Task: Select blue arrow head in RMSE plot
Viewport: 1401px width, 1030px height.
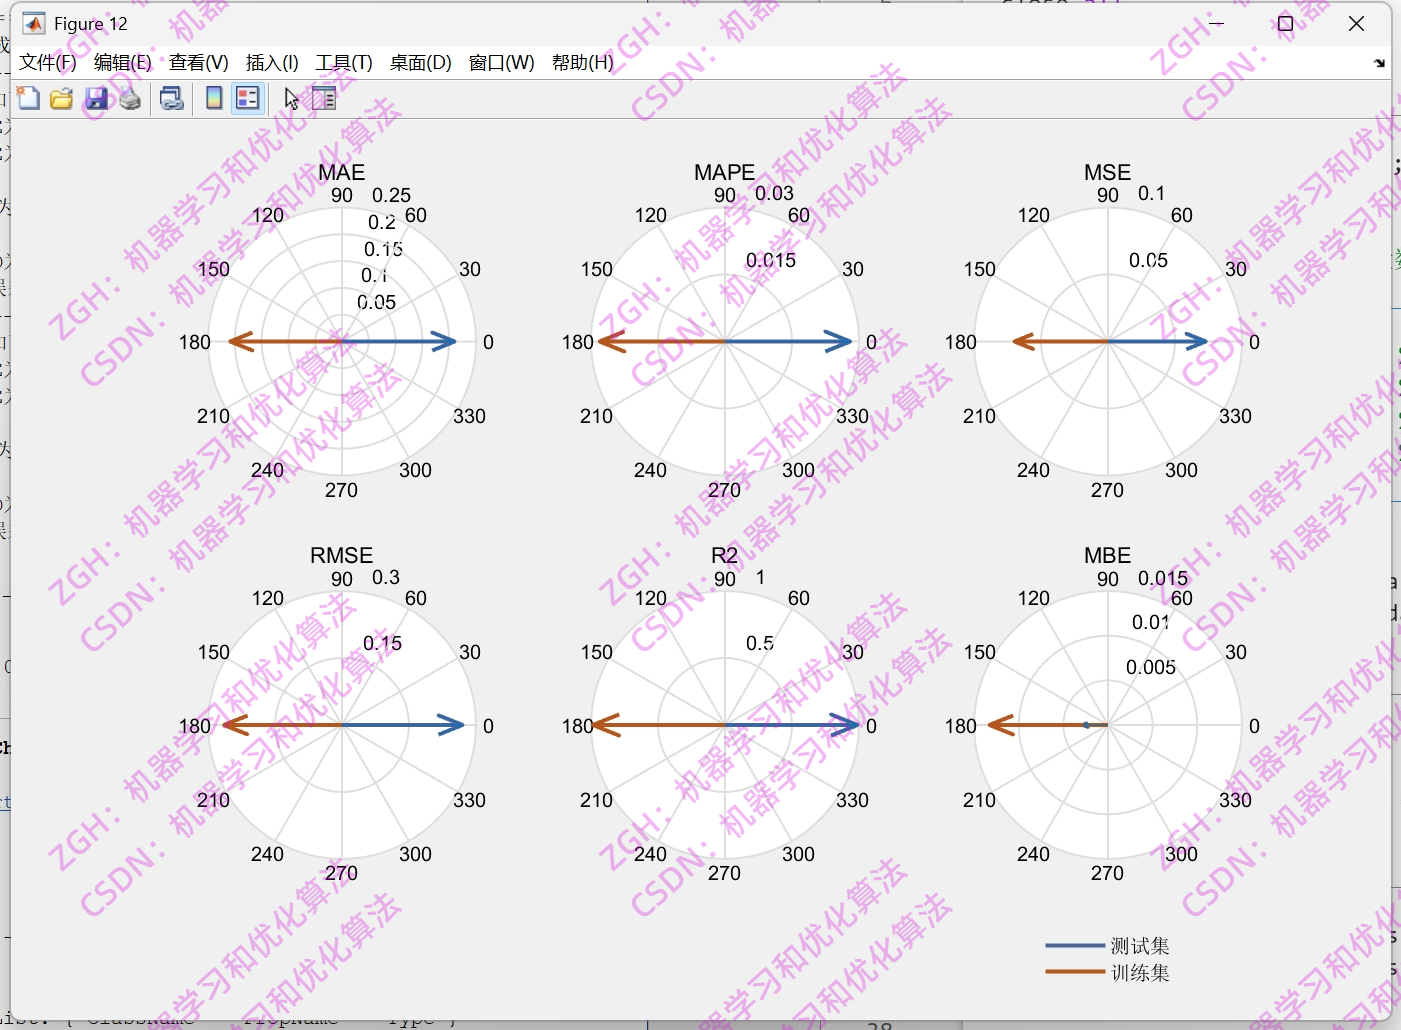Action: pyautogui.click(x=452, y=725)
